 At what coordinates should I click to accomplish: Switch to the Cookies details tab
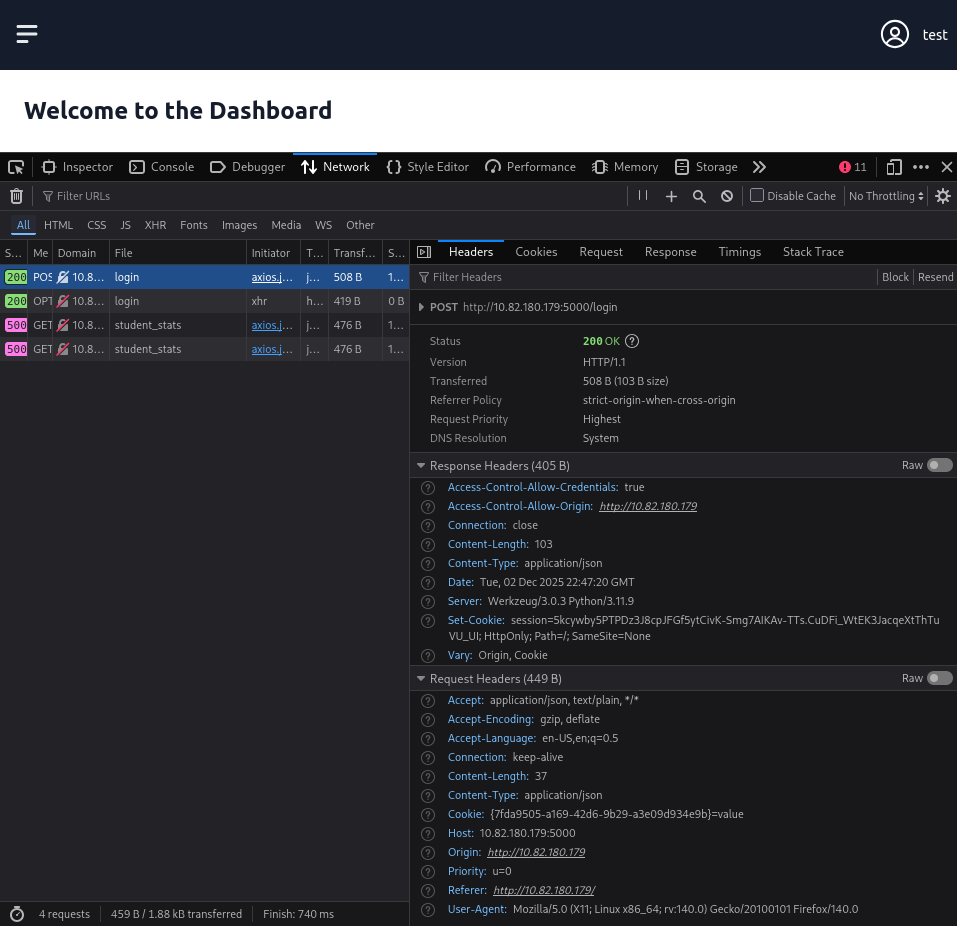(x=536, y=252)
